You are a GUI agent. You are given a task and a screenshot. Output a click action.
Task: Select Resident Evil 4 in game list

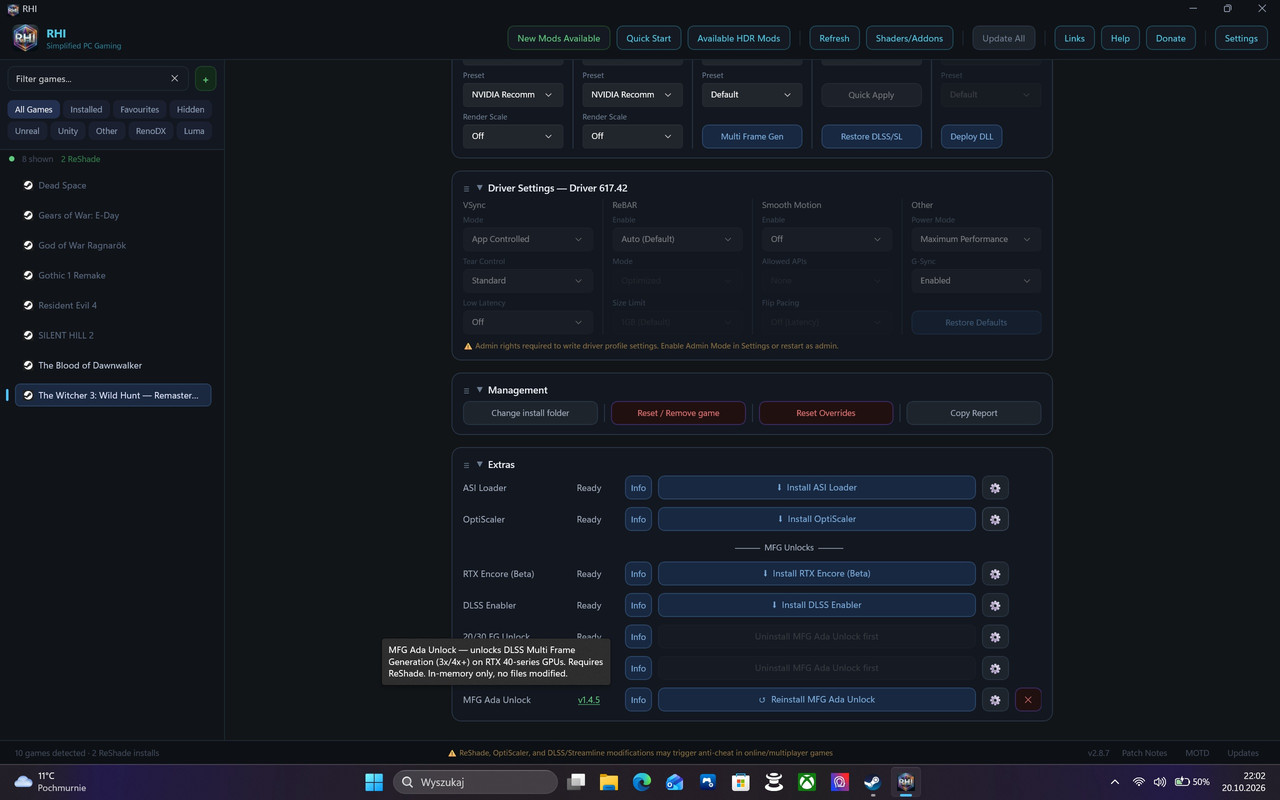(x=113, y=305)
